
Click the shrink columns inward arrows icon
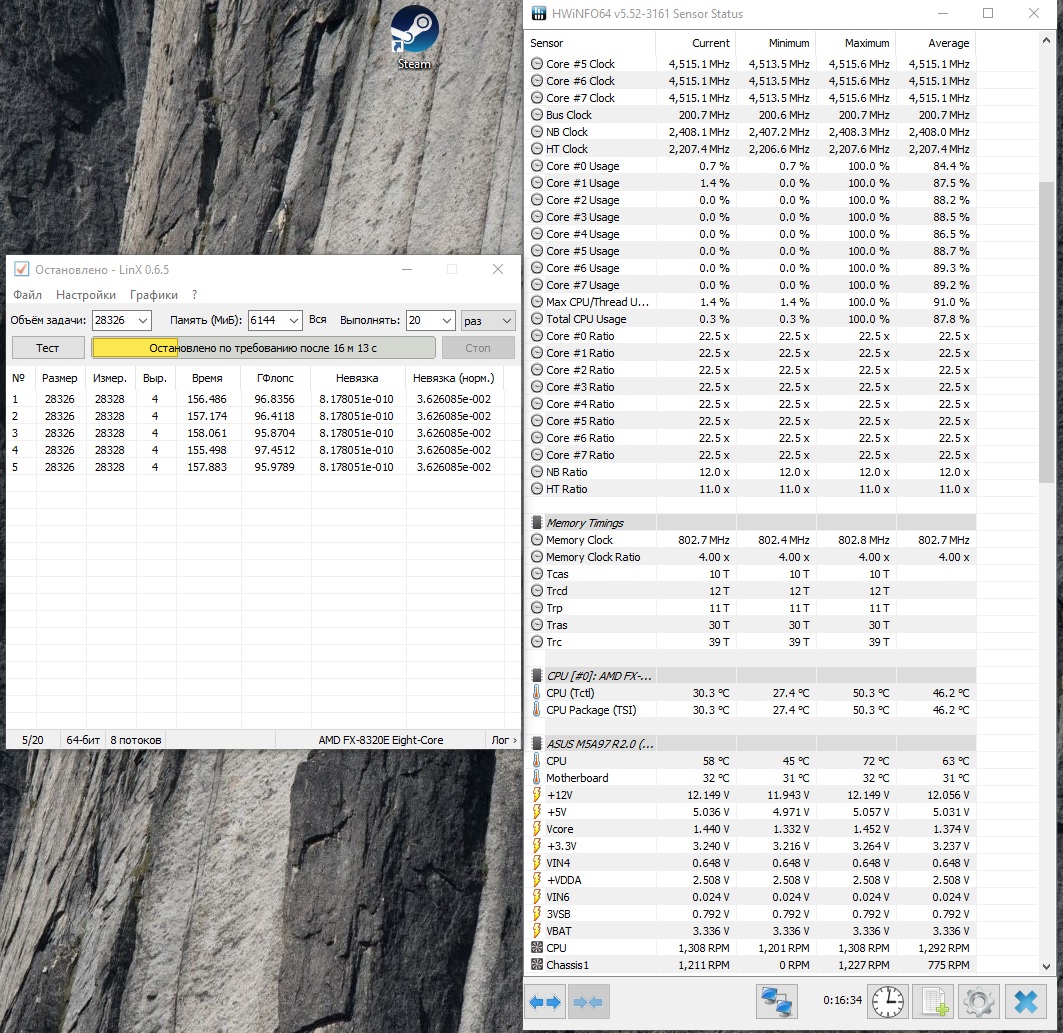point(588,1001)
